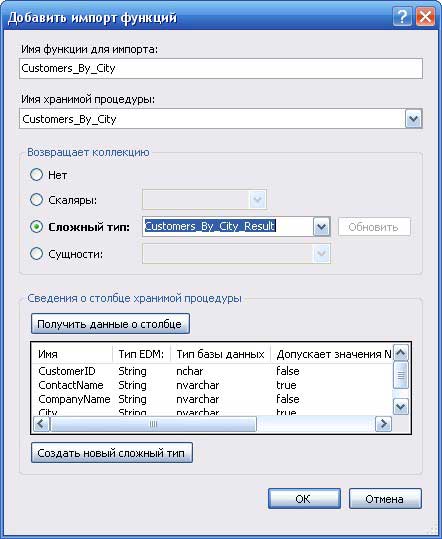
Task: Click the column list scroll up arrow
Action: 400,352
